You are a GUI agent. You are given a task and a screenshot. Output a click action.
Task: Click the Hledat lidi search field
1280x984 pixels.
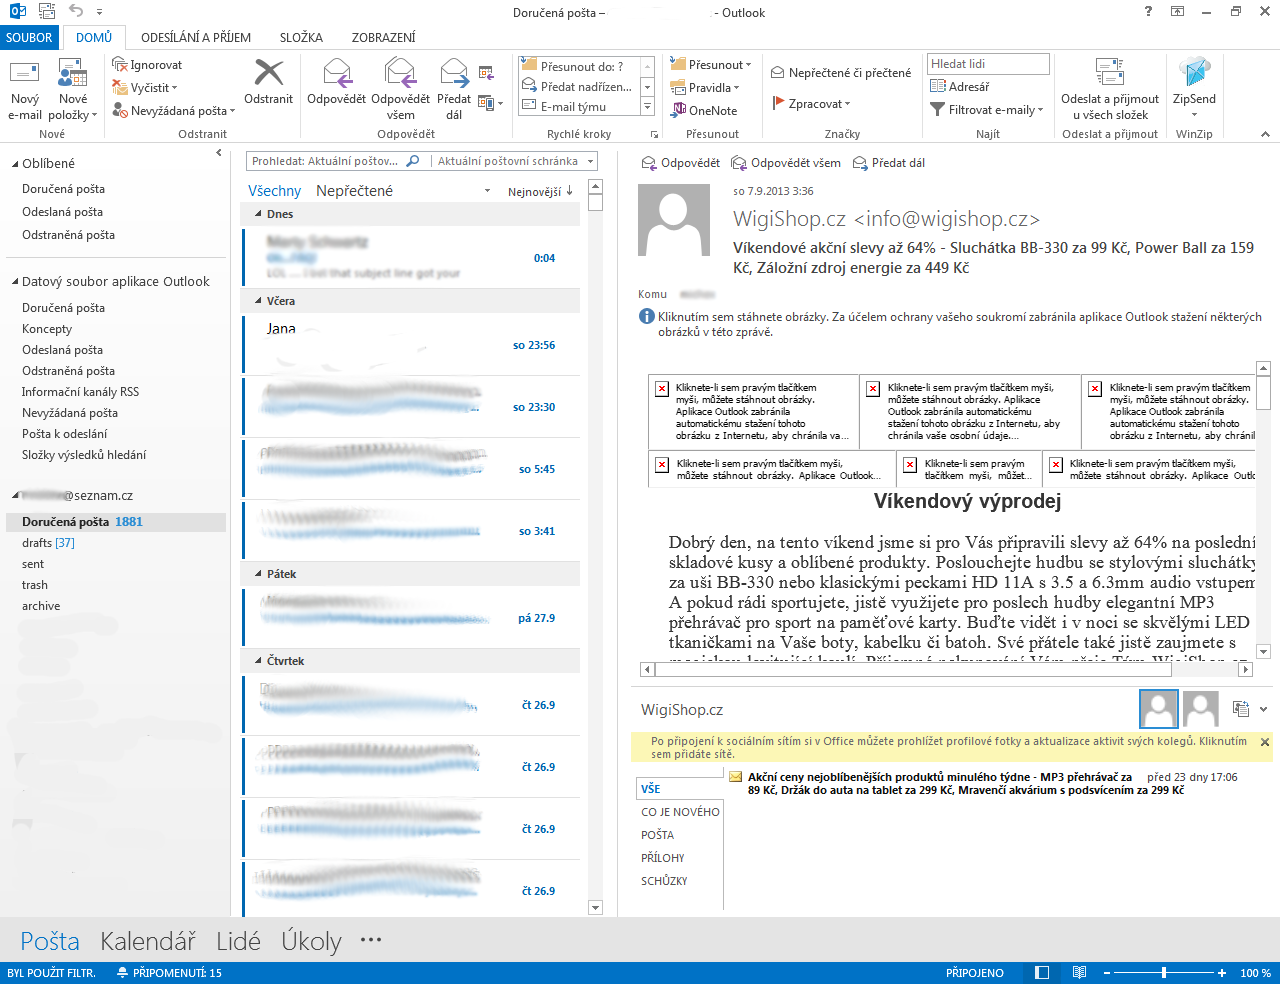(988, 64)
